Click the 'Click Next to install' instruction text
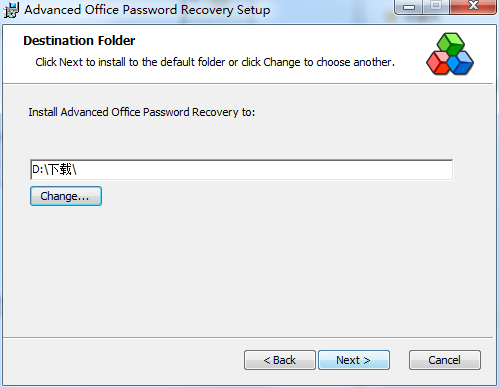 (215, 62)
